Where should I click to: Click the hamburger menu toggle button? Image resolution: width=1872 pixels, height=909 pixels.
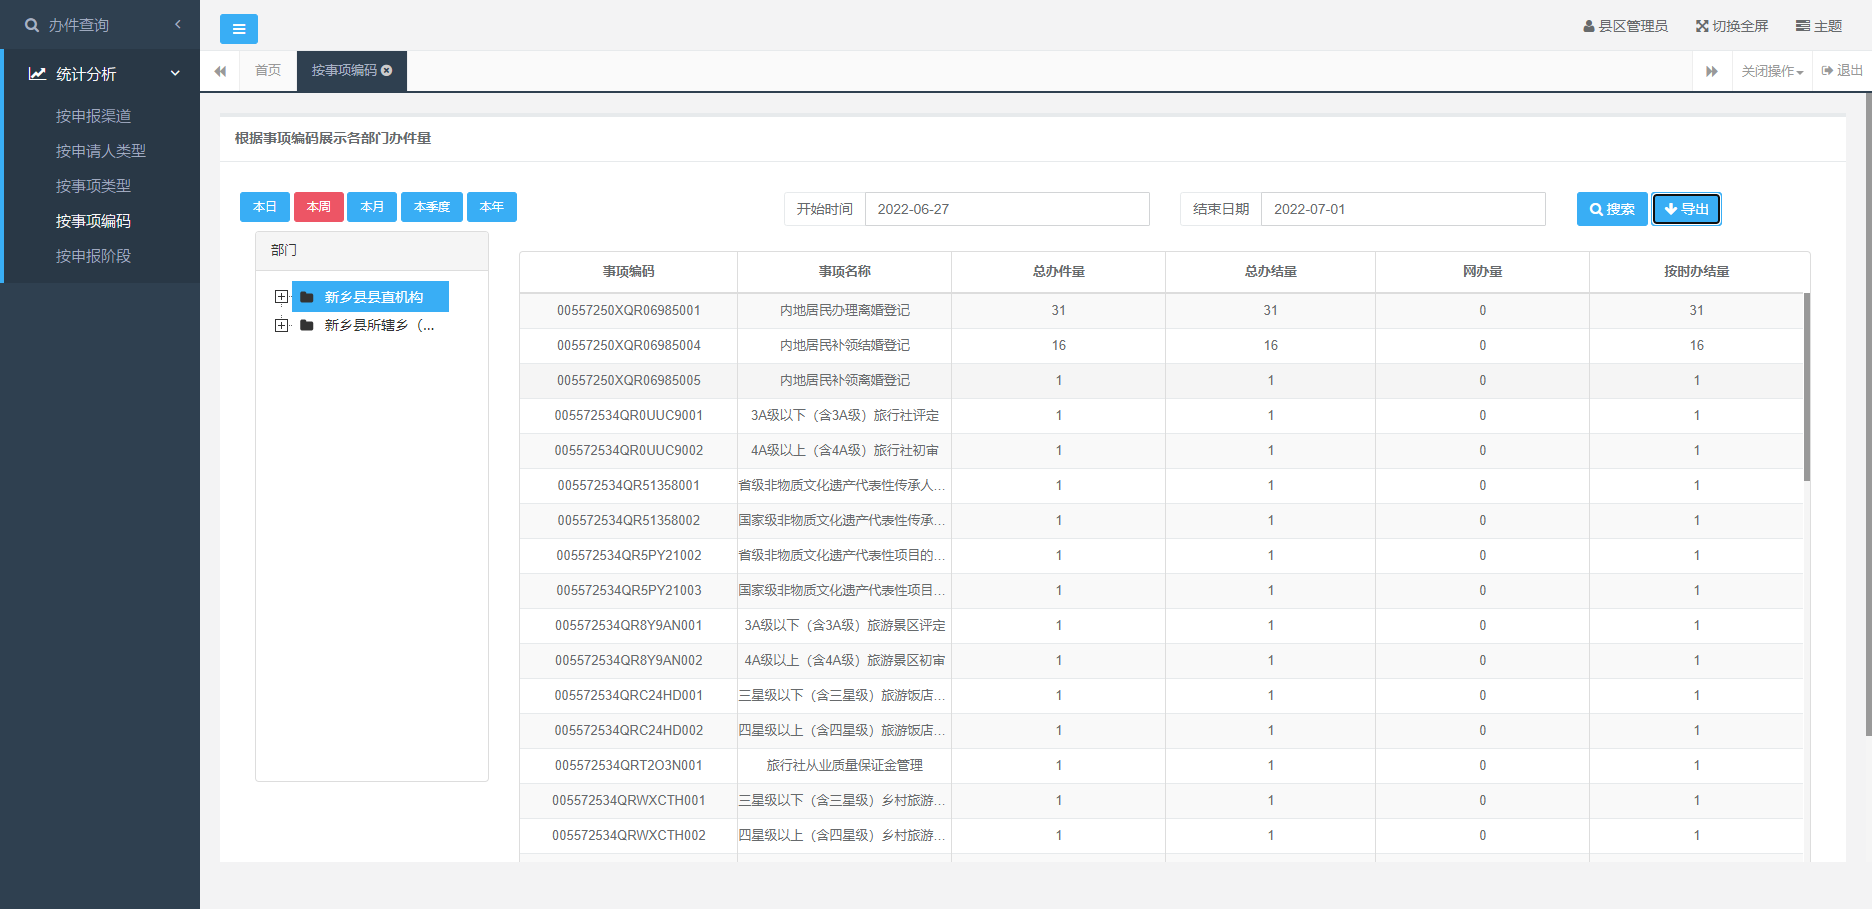(x=238, y=29)
